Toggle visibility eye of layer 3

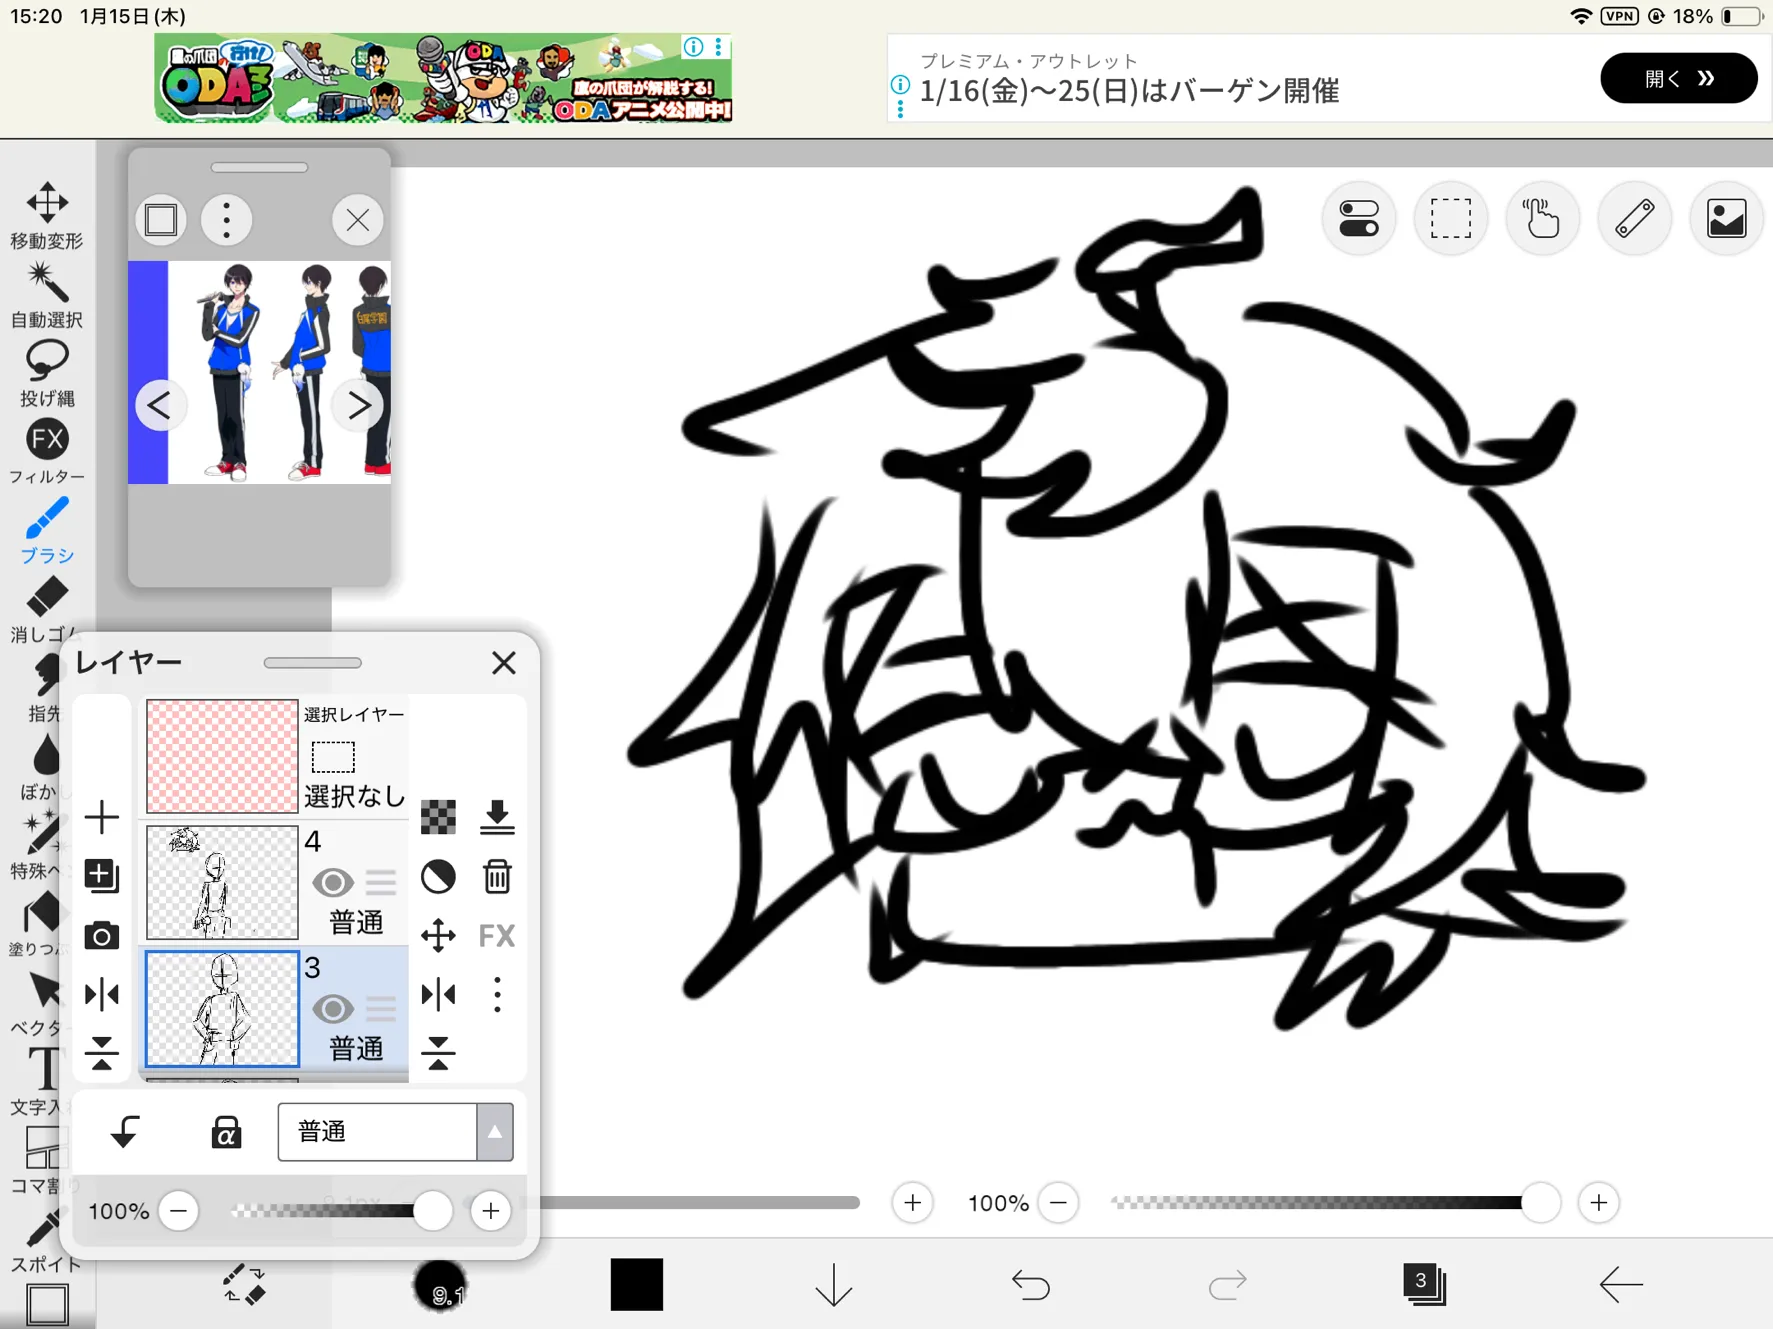click(x=333, y=1009)
